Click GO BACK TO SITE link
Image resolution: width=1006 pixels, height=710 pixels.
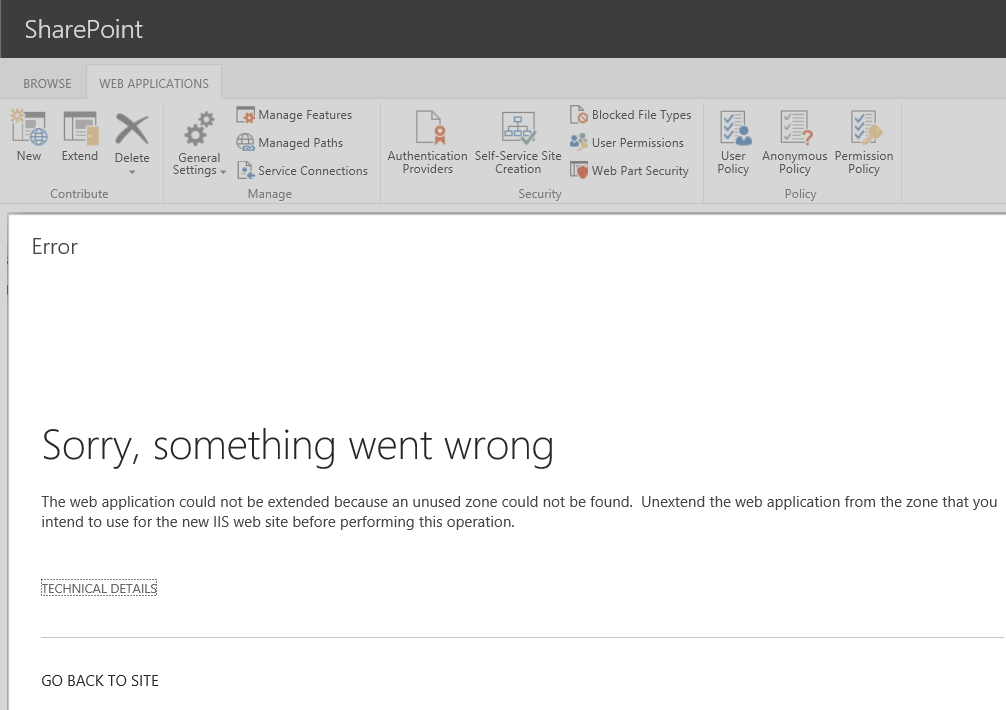tap(100, 680)
